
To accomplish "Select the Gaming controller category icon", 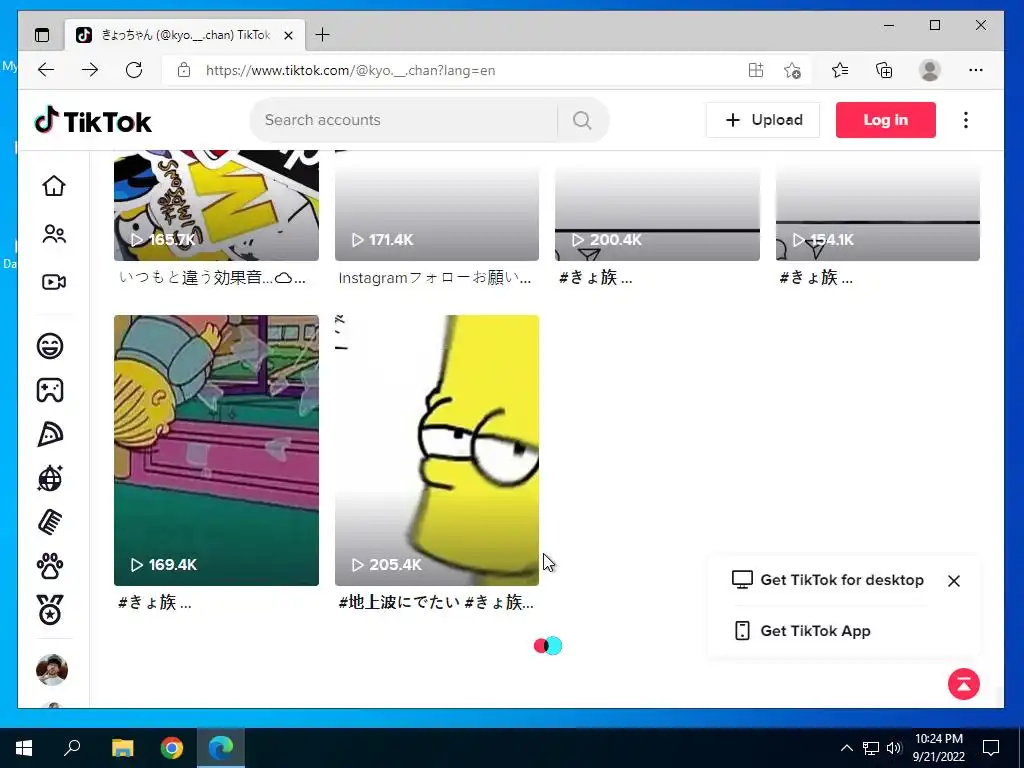I will click(x=50, y=390).
